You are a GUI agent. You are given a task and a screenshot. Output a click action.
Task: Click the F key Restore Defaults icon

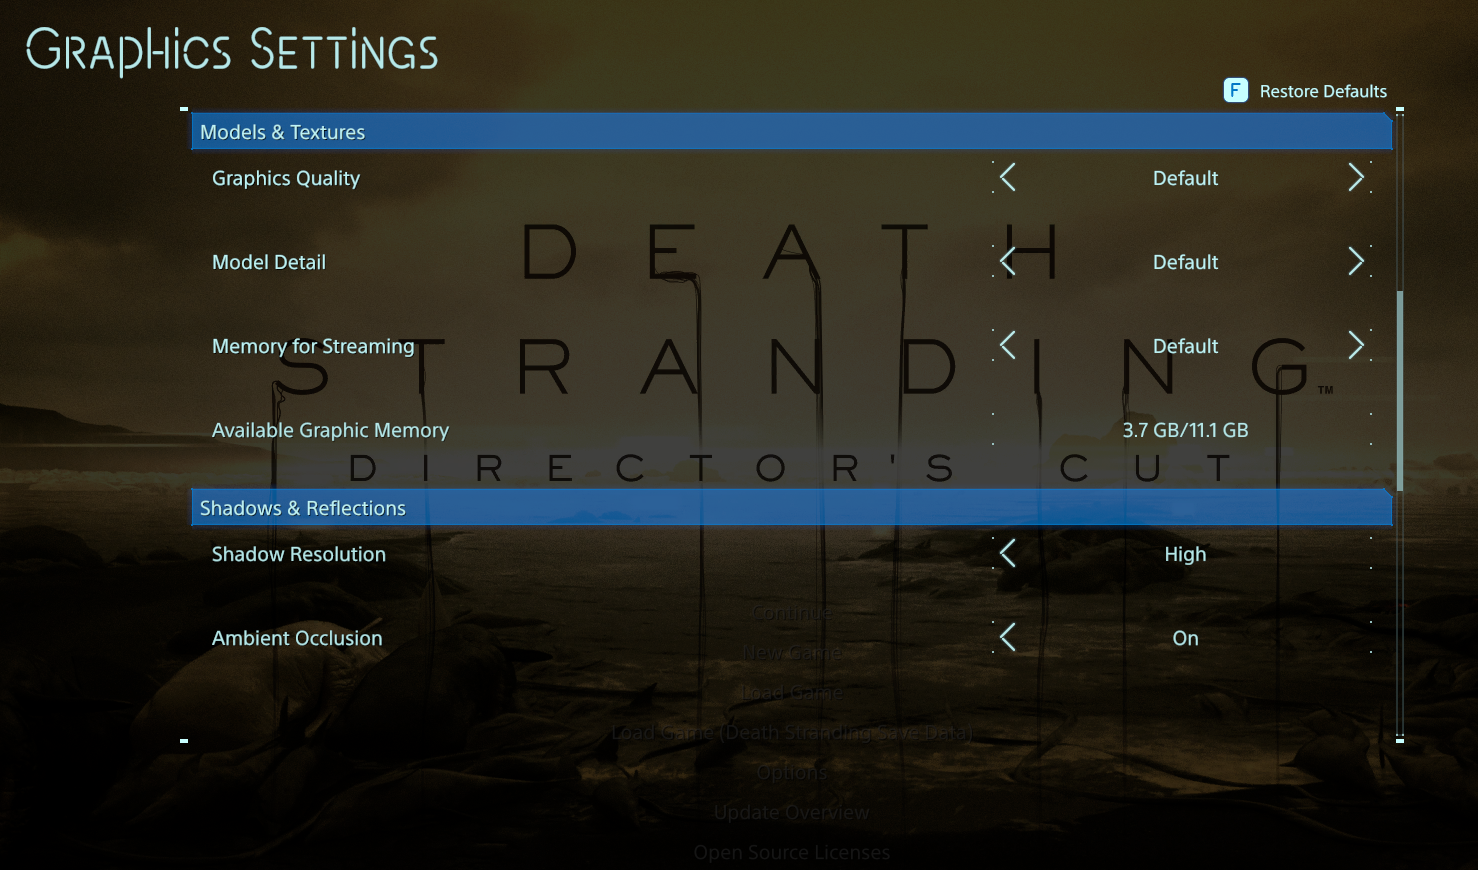[1236, 91]
